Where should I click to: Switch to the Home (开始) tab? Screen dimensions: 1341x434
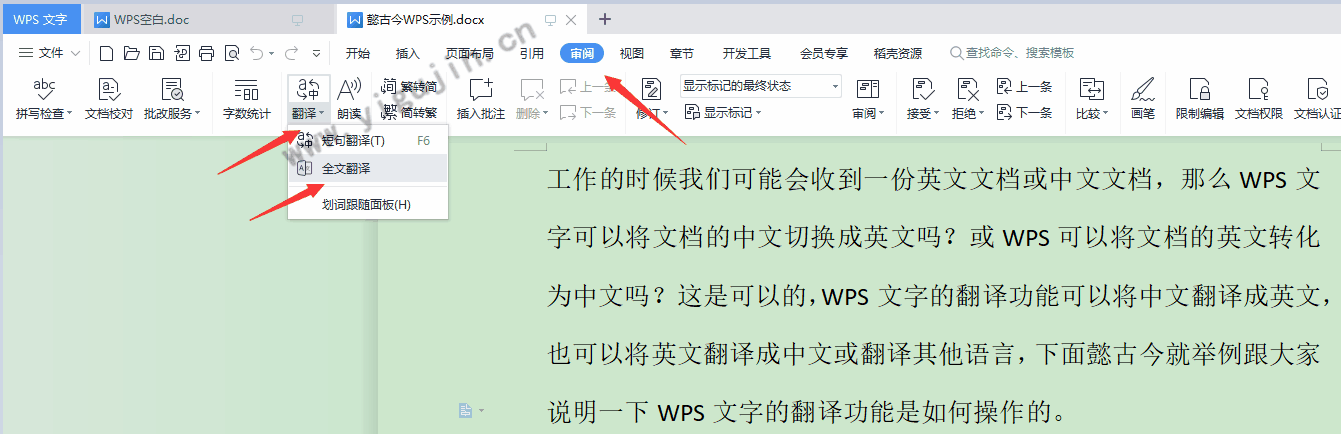tap(357, 53)
